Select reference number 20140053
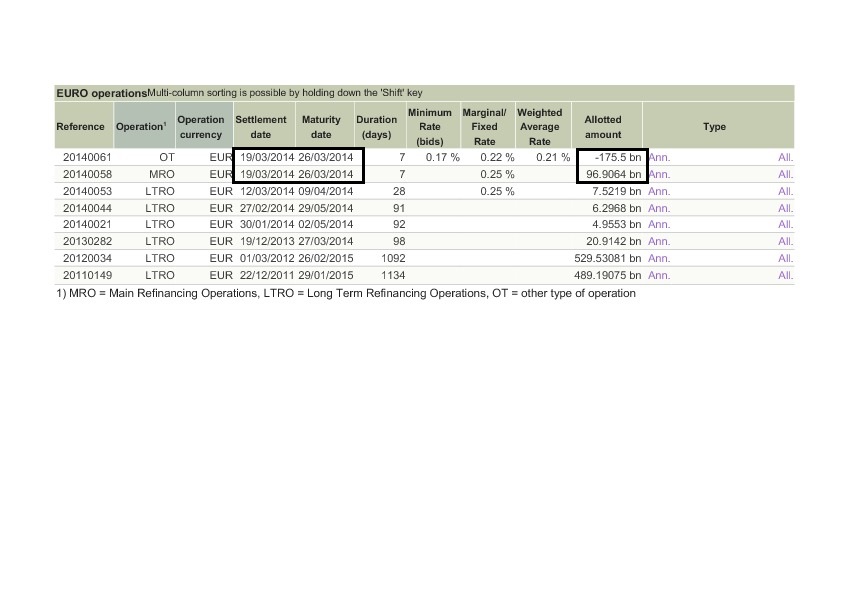842x595 pixels. pos(88,191)
